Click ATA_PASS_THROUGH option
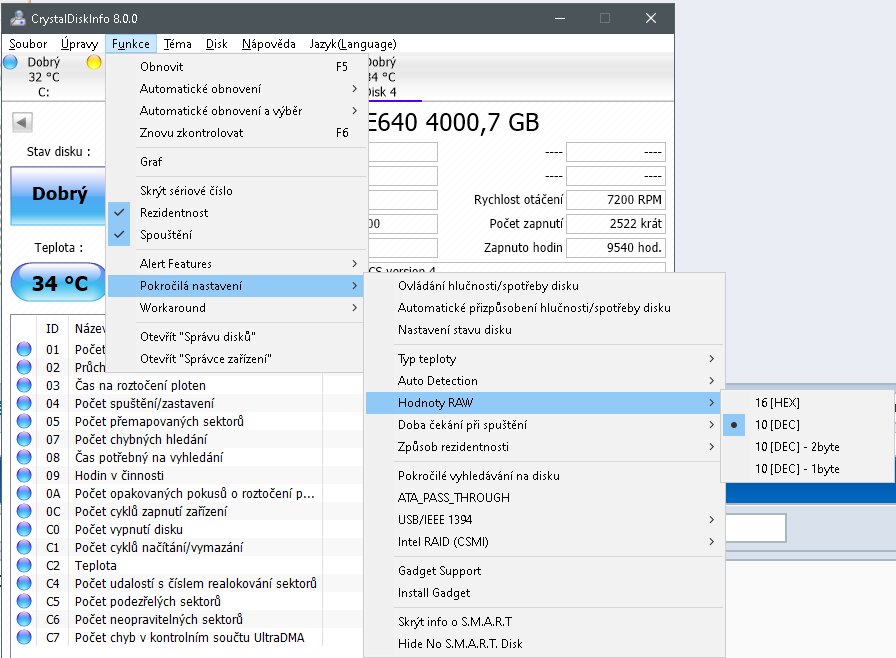Viewport: 896px width, 658px height. [x=545, y=497]
